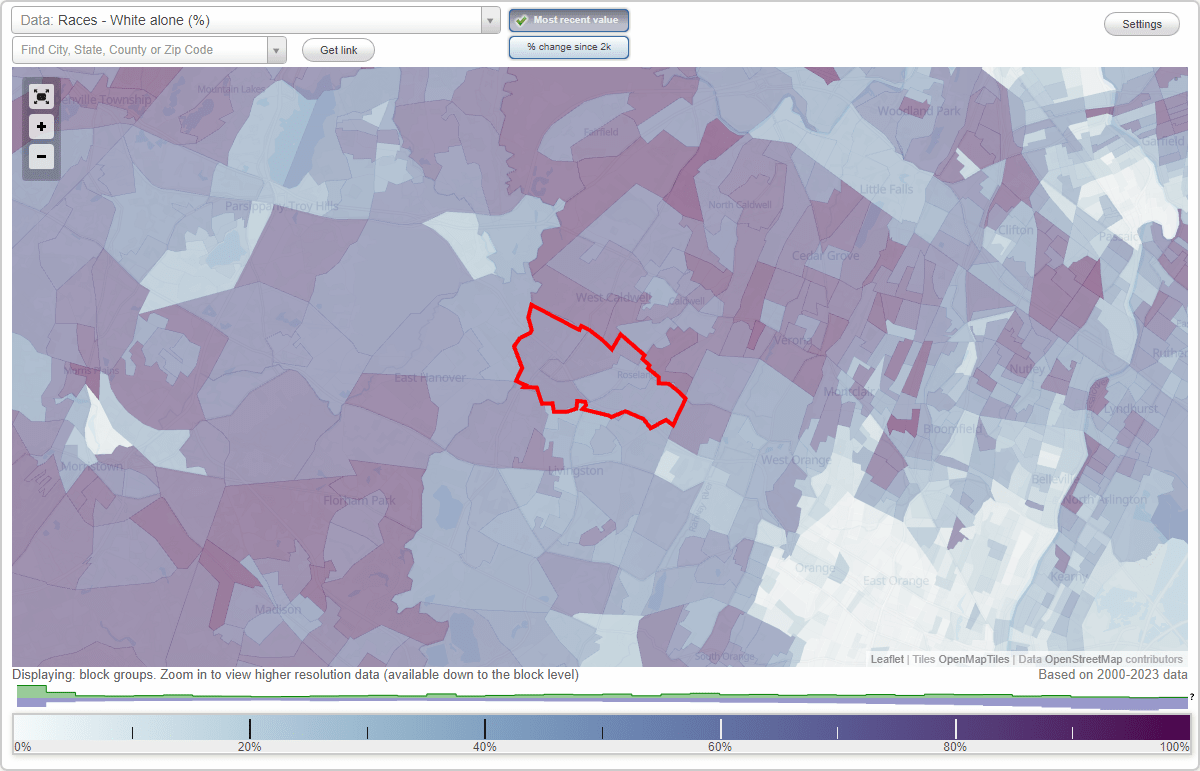Select the 'Most recent value' tab
The image size is (1200, 771).
click(x=569, y=19)
